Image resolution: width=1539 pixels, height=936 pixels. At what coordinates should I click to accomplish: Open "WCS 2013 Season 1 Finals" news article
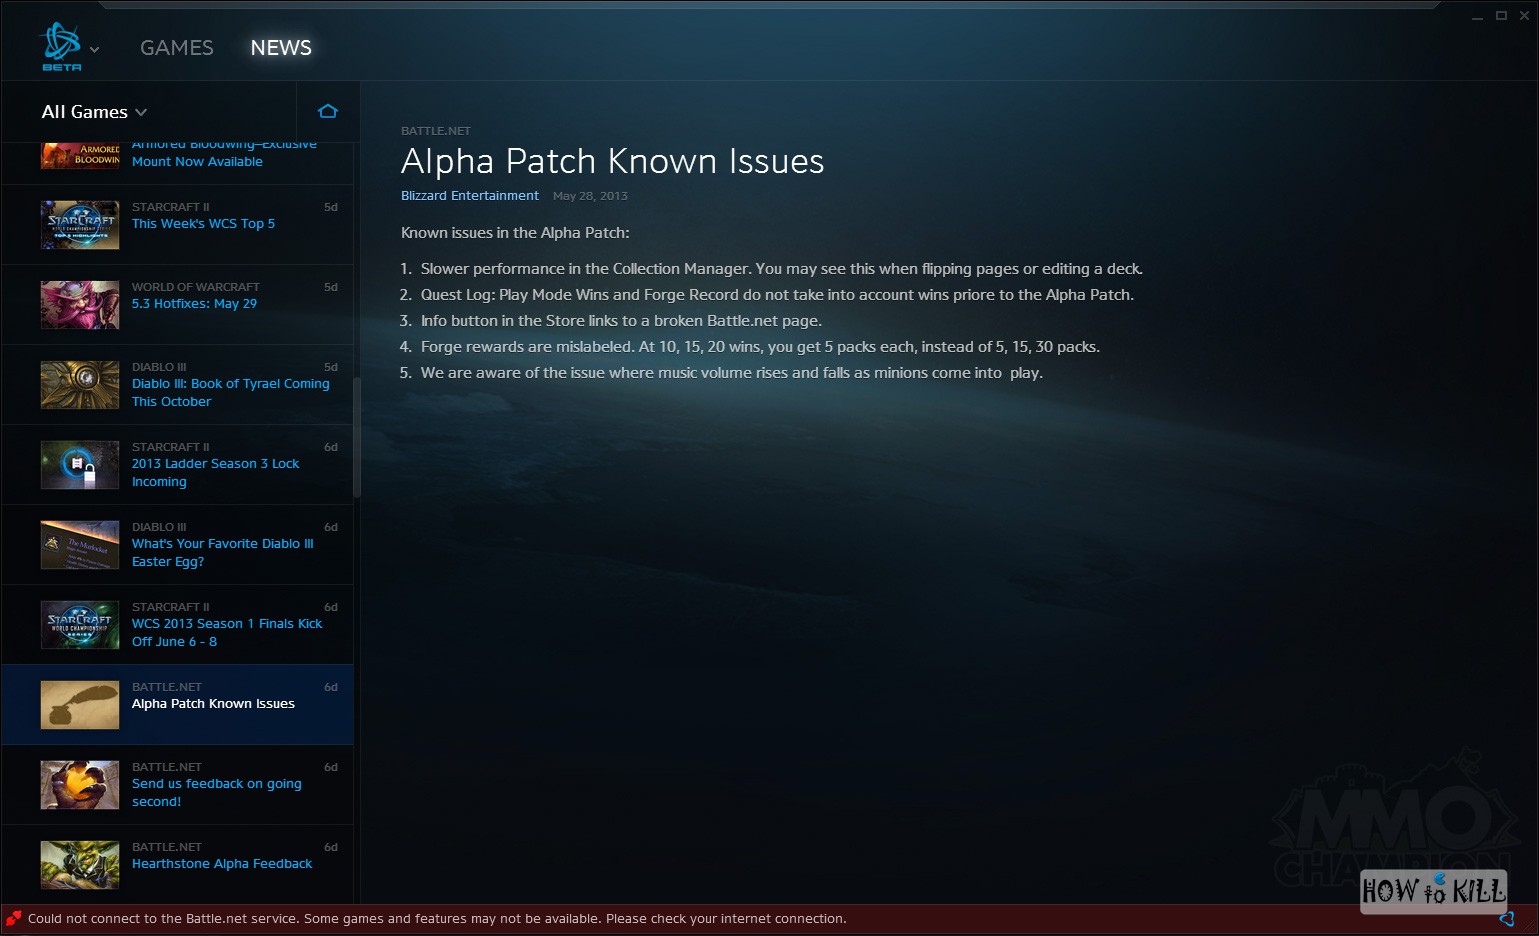(226, 632)
